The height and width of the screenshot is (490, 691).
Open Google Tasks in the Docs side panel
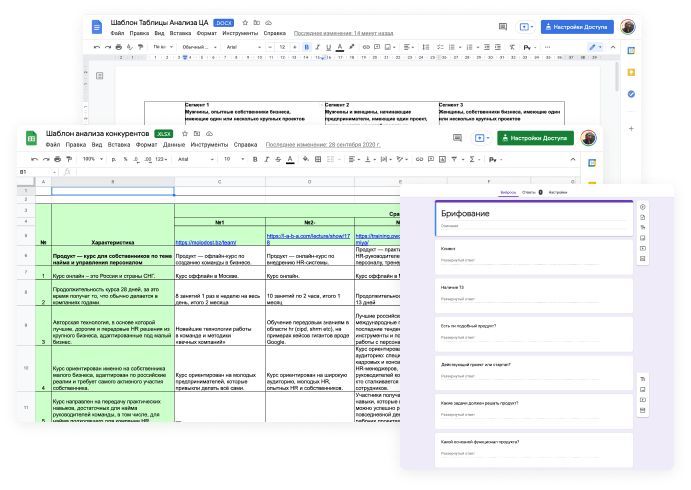tap(631, 94)
